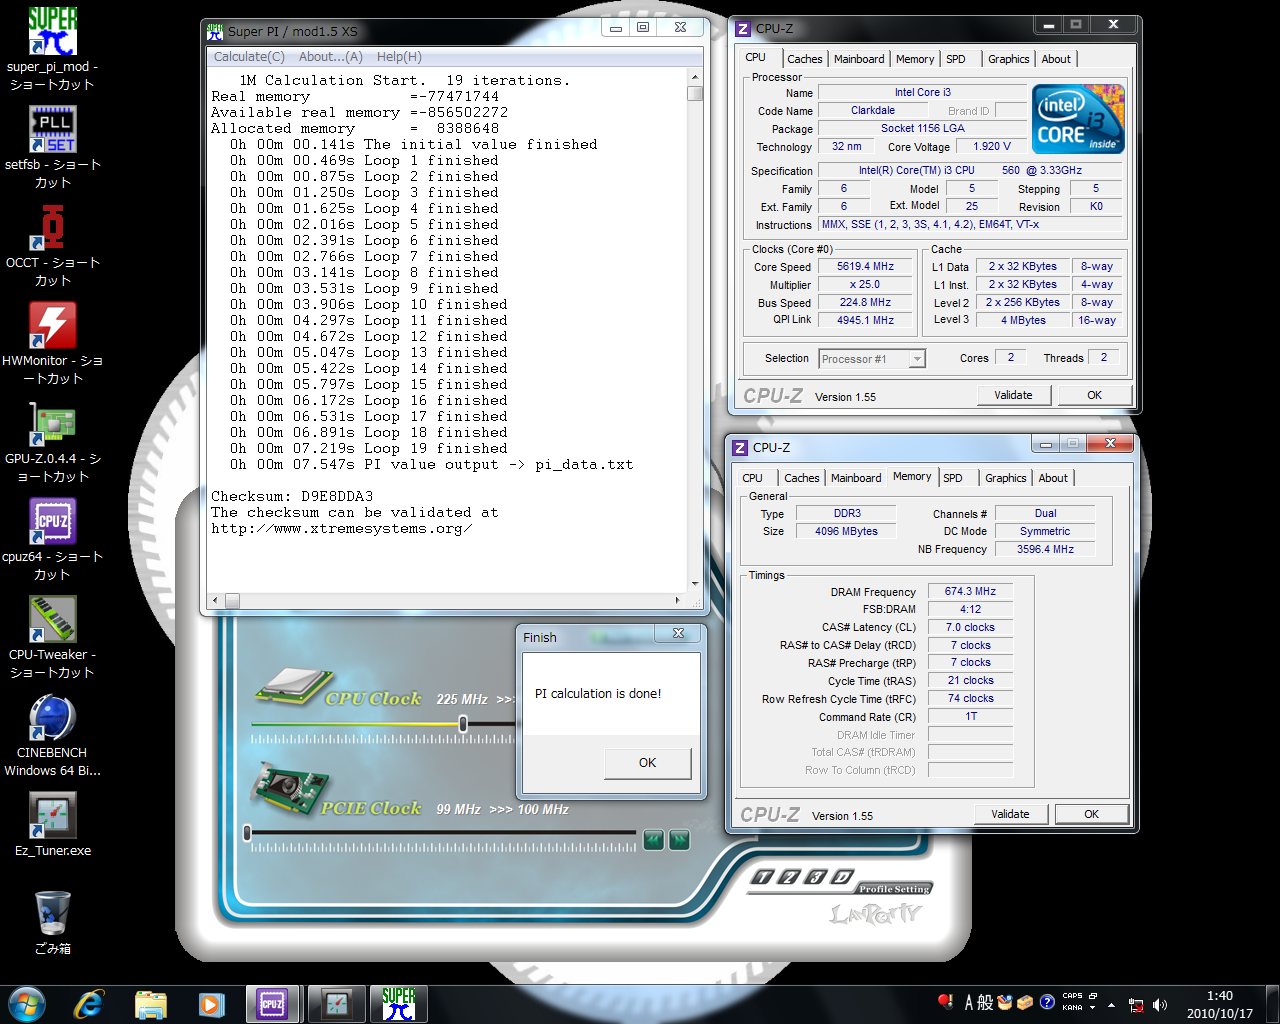The image size is (1280, 1024).
Task: Switch the IME input mode letter A
Action: (x=969, y=1002)
